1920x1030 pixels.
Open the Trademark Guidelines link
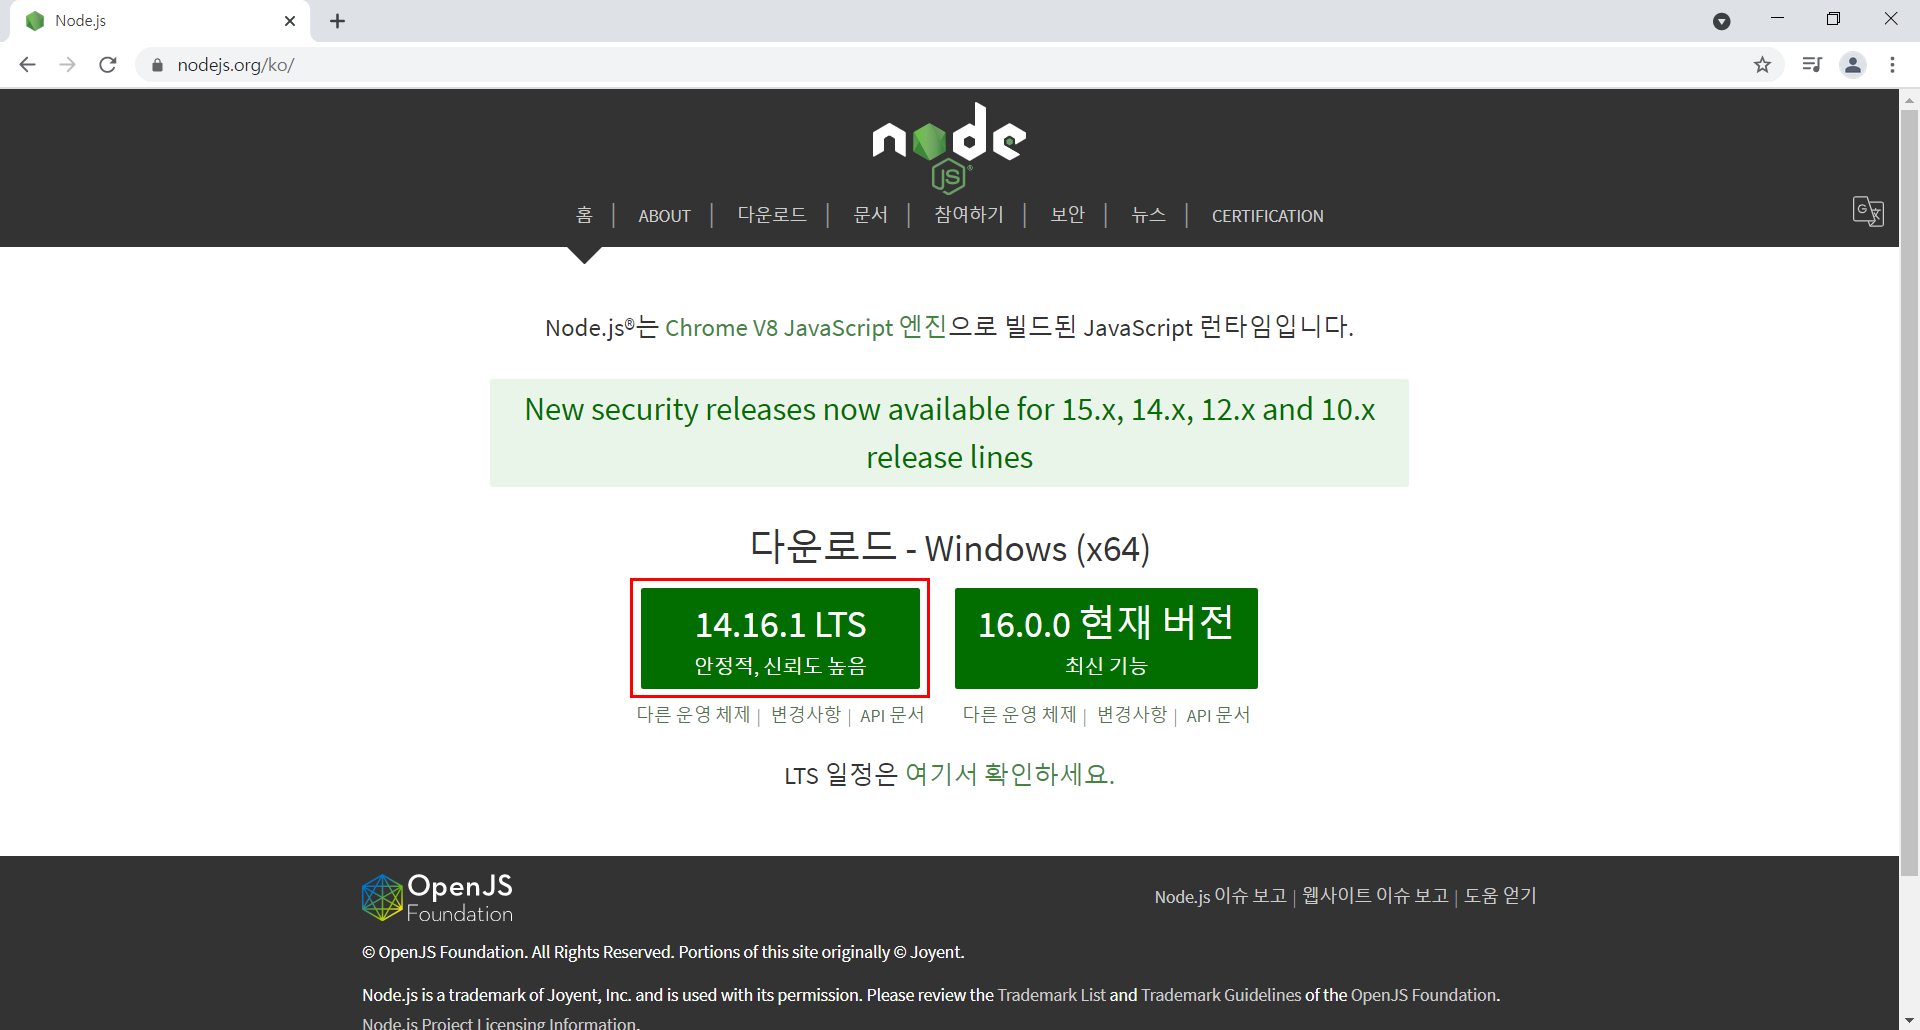click(1221, 995)
